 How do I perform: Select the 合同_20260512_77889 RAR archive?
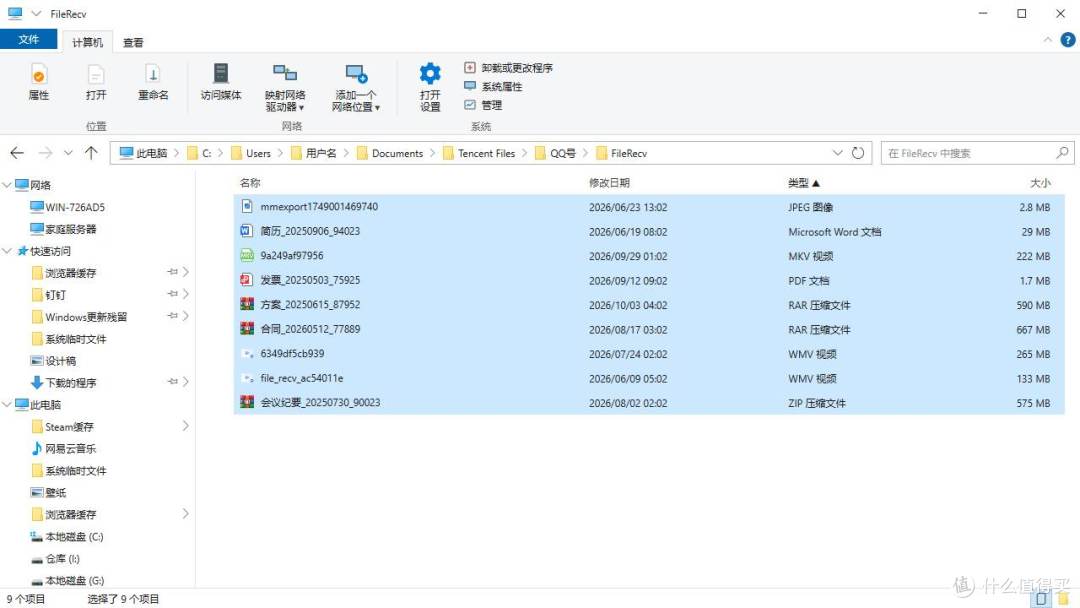pyautogui.click(x=650, y=329)
